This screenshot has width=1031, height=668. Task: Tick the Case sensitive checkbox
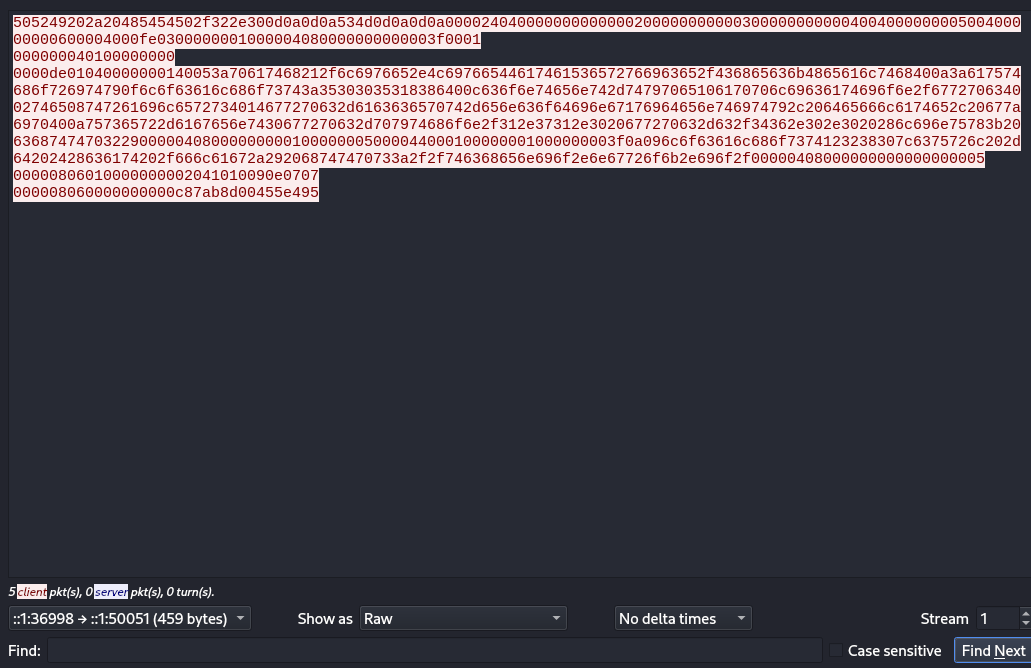tap(836, 651)
